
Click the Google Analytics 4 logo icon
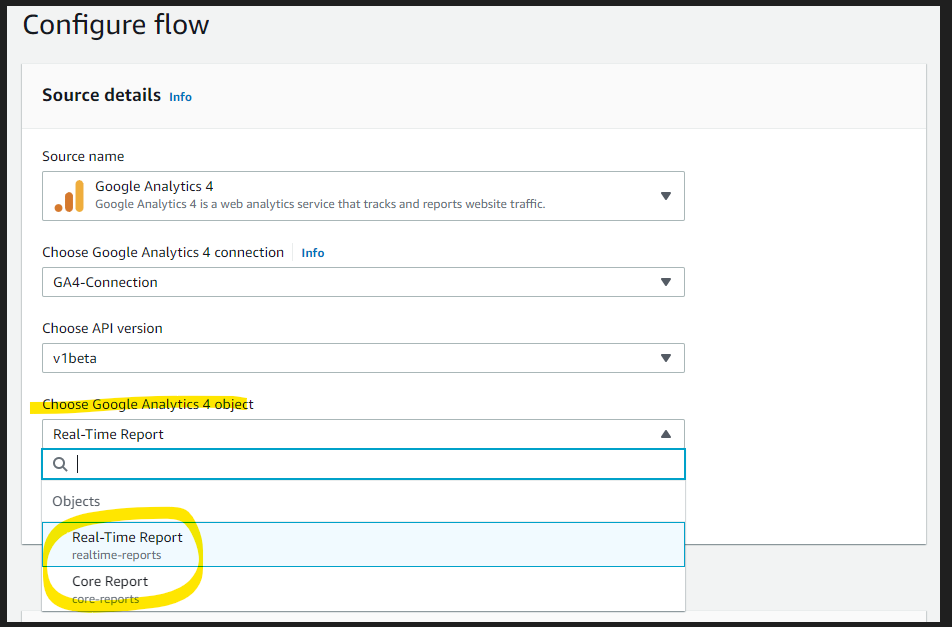[69, 196]
